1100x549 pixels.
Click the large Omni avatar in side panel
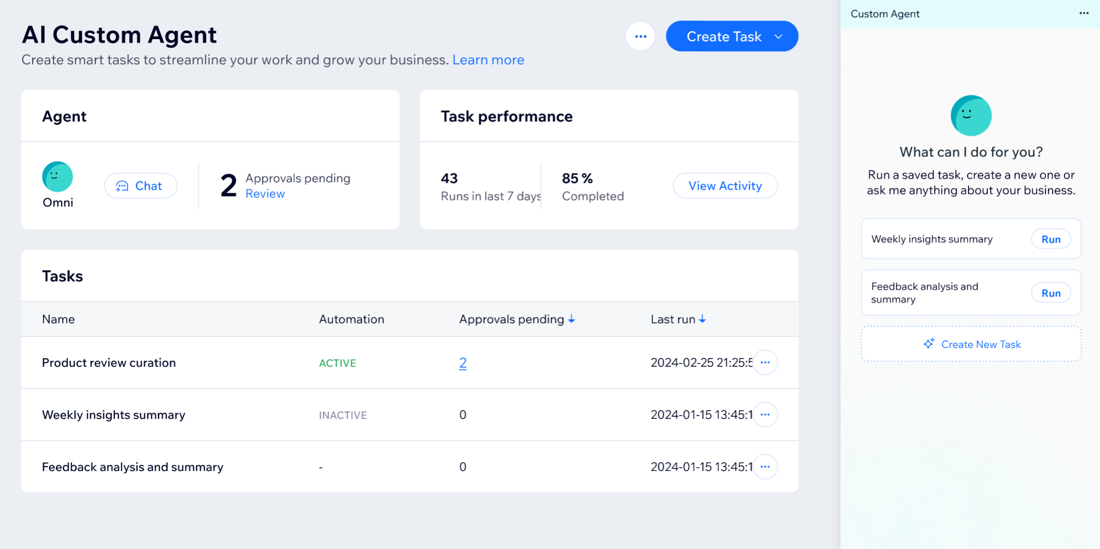point(970,116)
